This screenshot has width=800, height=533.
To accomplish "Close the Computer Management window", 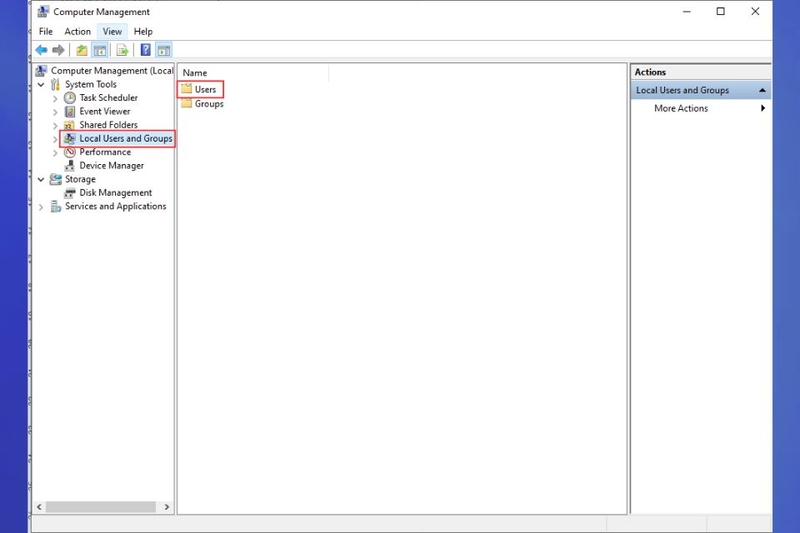I will tap(755, 11).
